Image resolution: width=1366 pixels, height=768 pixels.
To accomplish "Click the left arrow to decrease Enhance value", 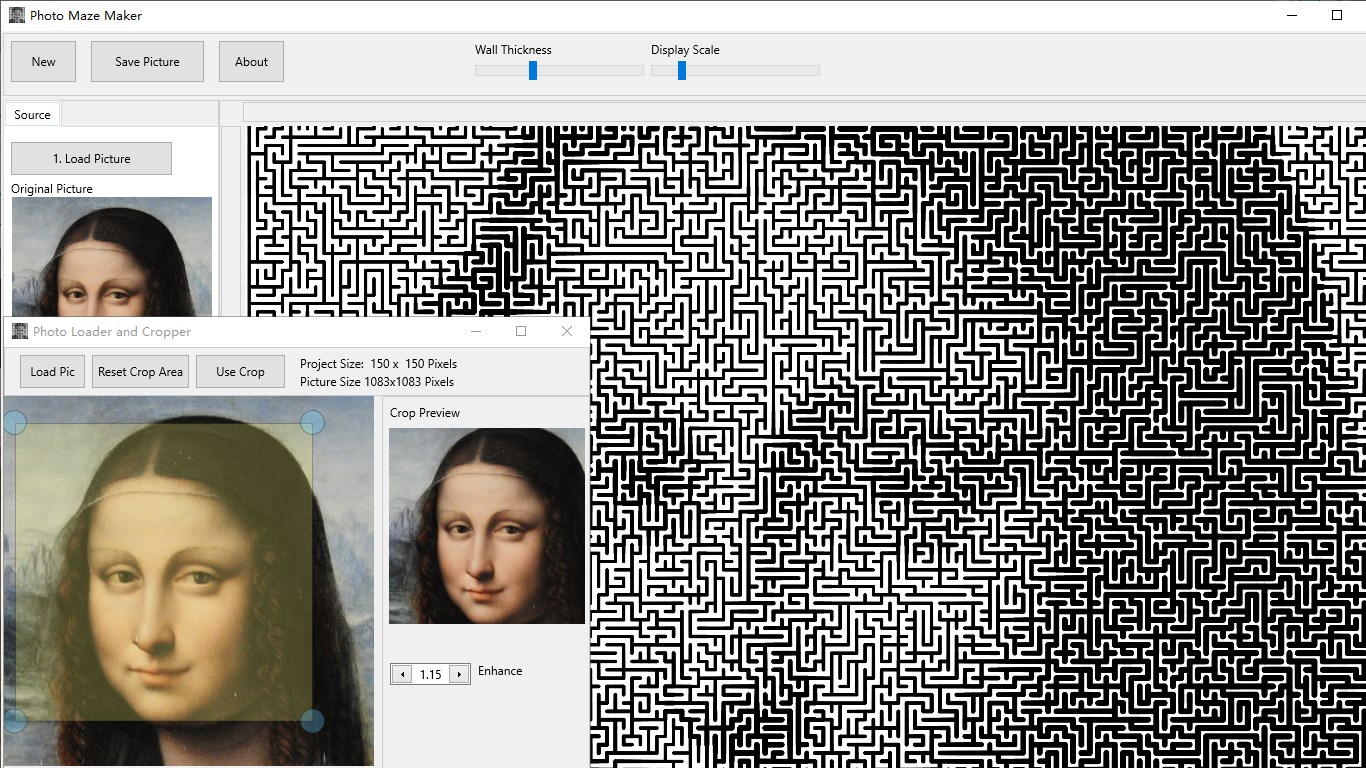I will 402,674.
